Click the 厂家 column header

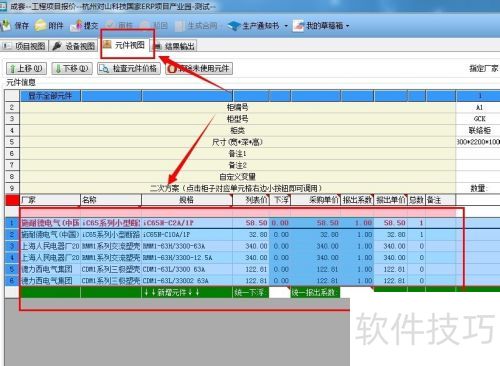coord(50,200)
